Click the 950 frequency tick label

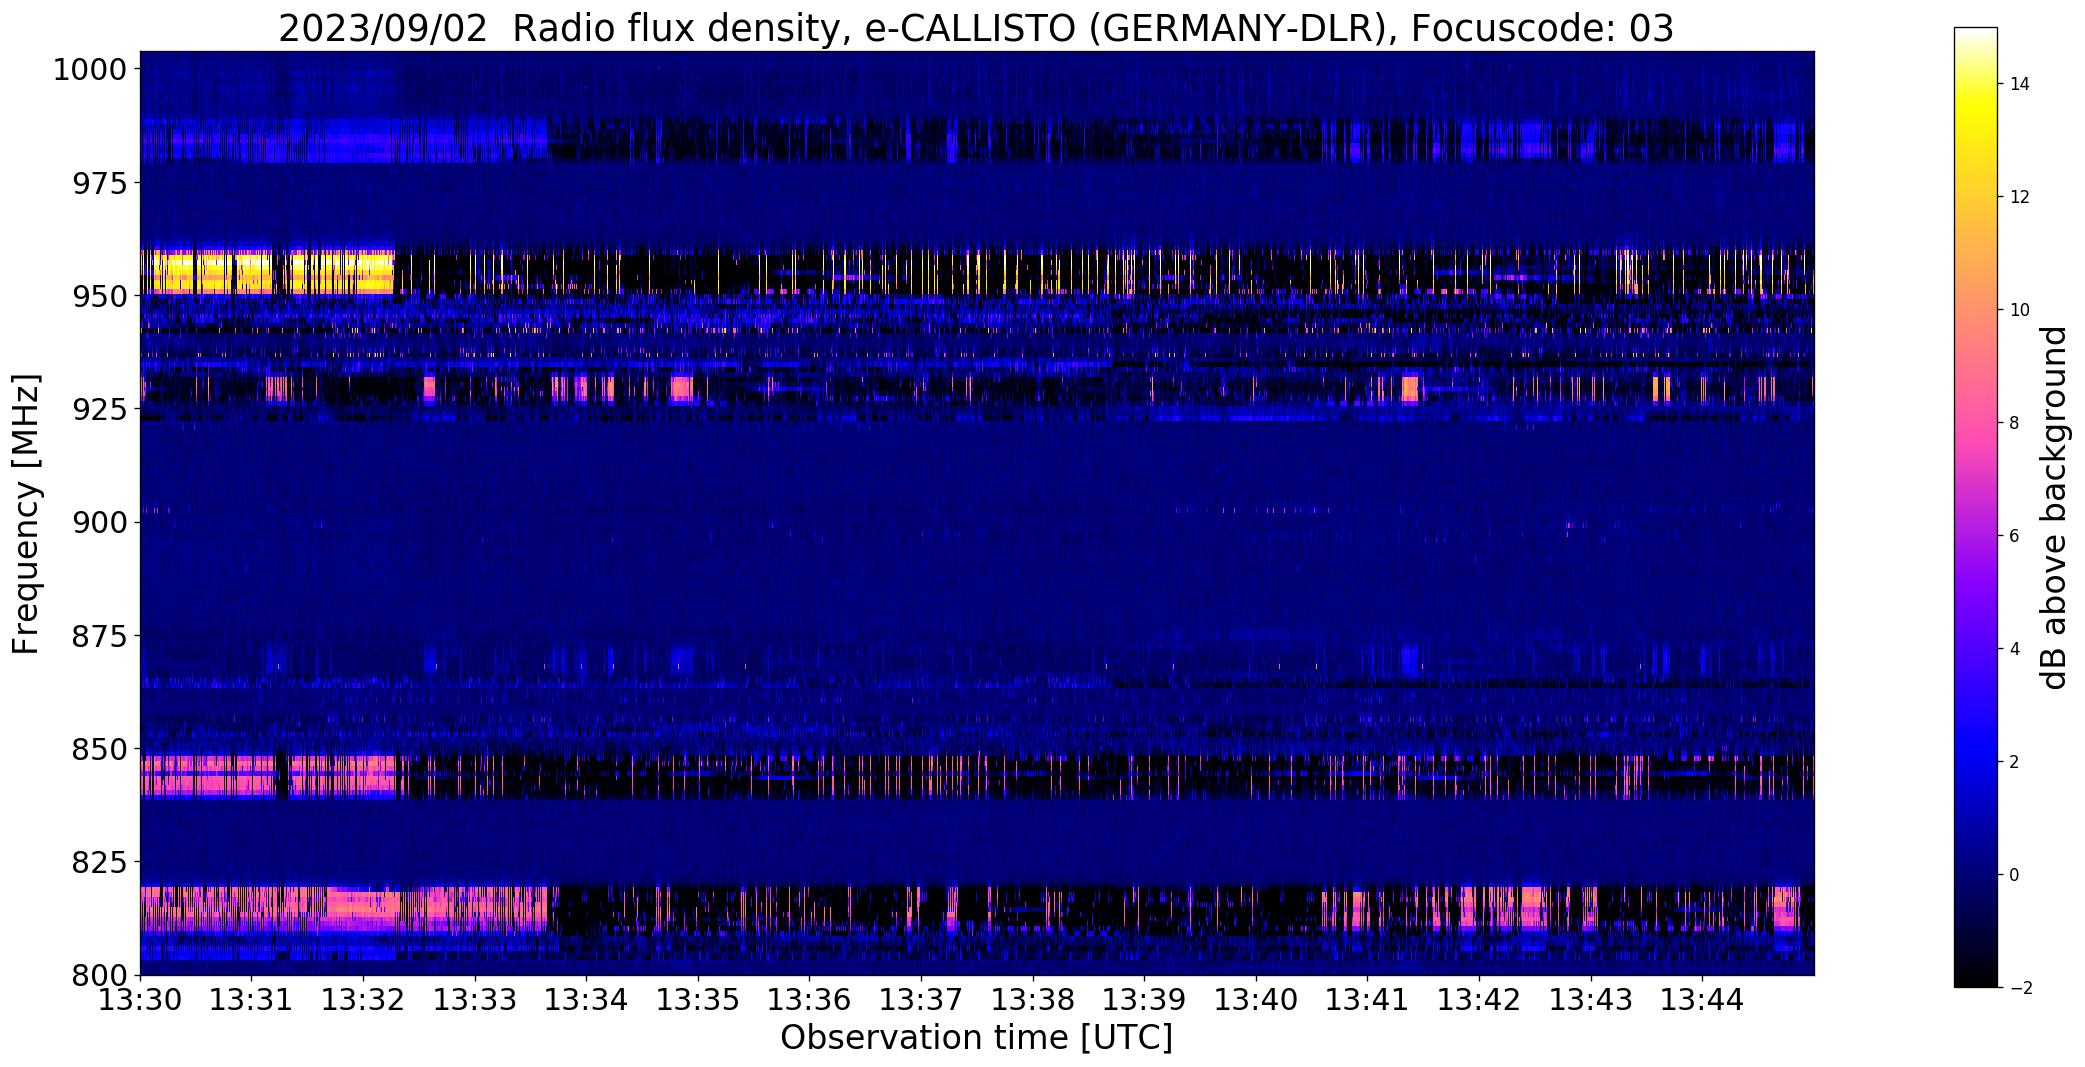[100, 297]
